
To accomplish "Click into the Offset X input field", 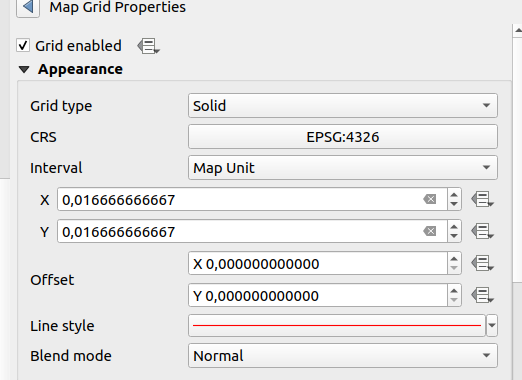I will click(x=318, y=263).
